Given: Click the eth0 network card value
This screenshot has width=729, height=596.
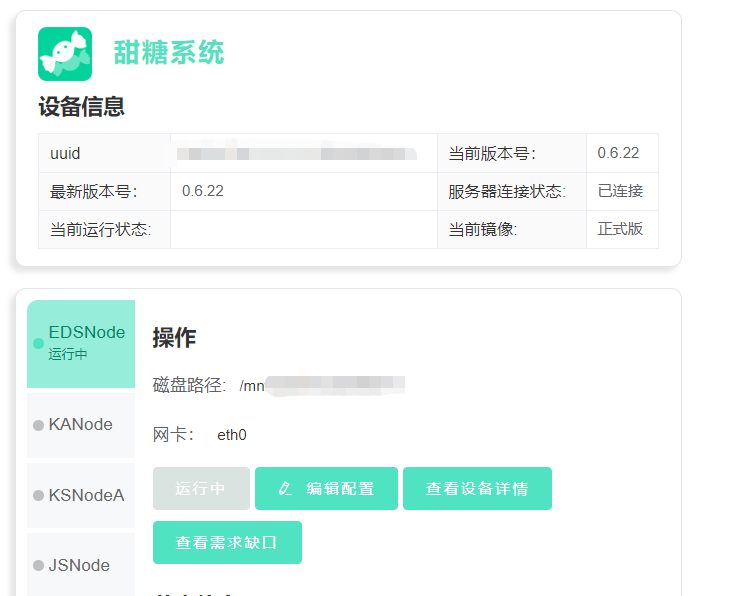Looking at the screenshot, I should [232, 435].
